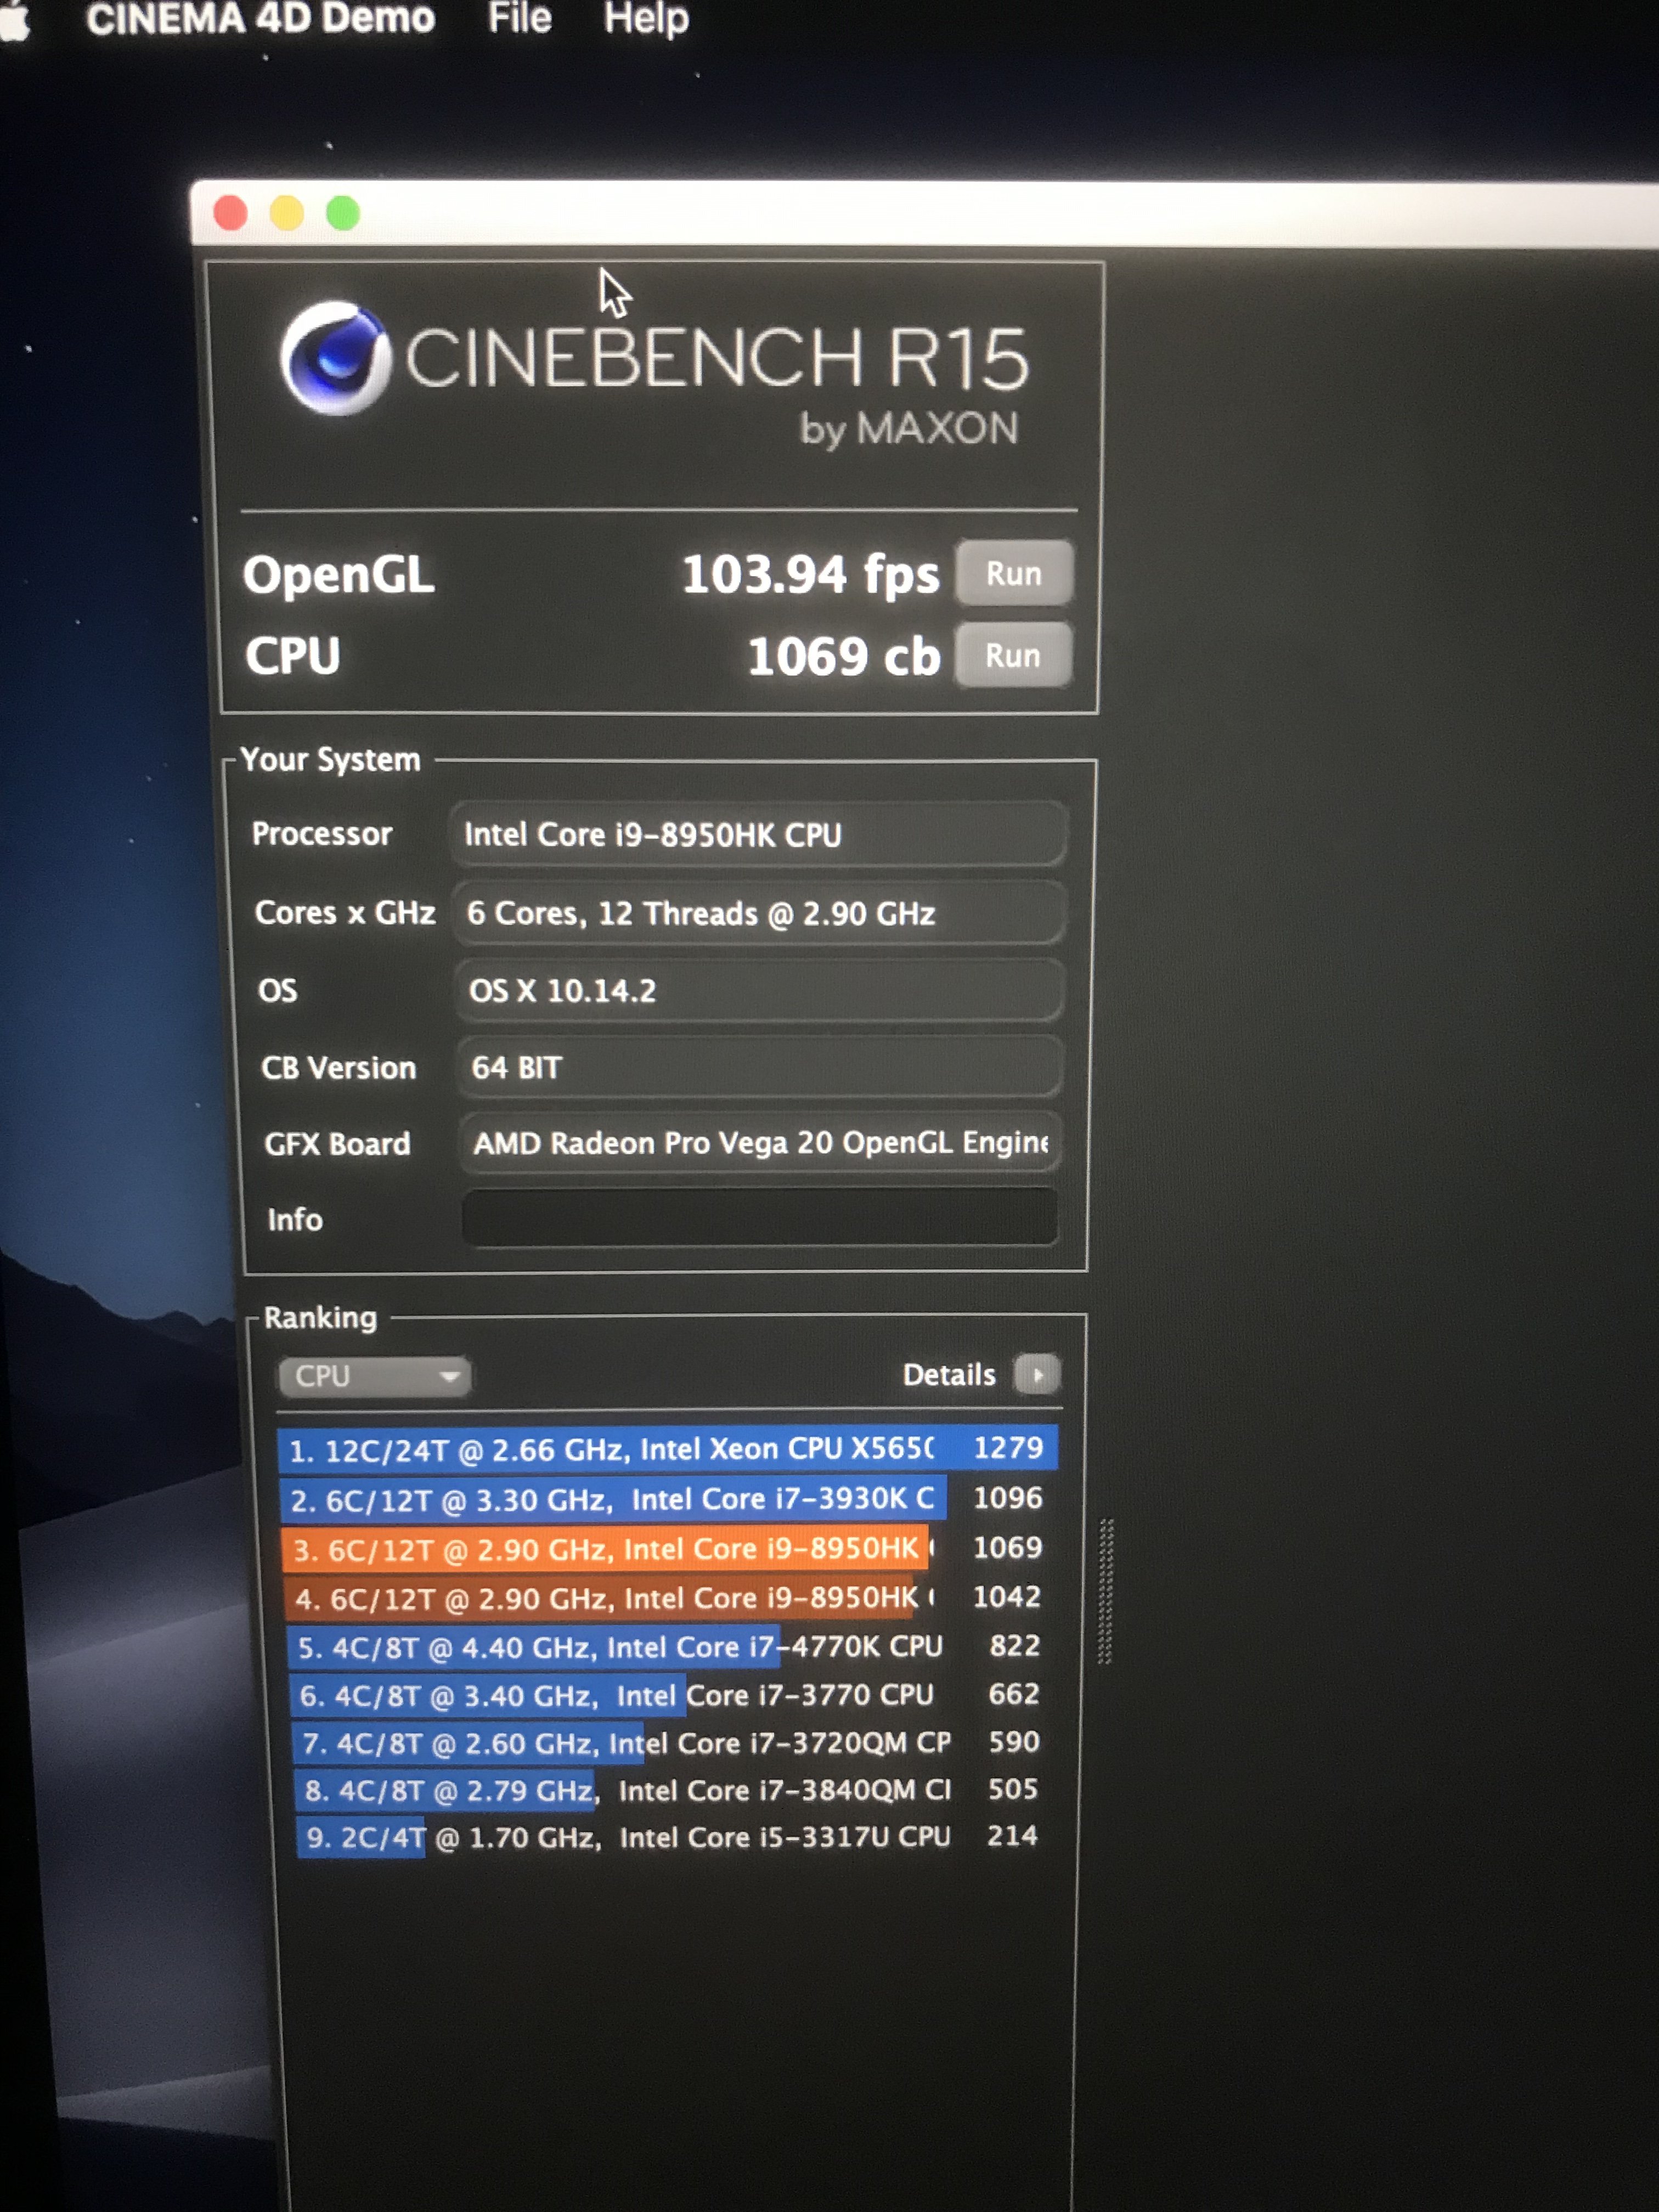Run the CPU benchmark

pyautogui.click(x=1013, y=655)
